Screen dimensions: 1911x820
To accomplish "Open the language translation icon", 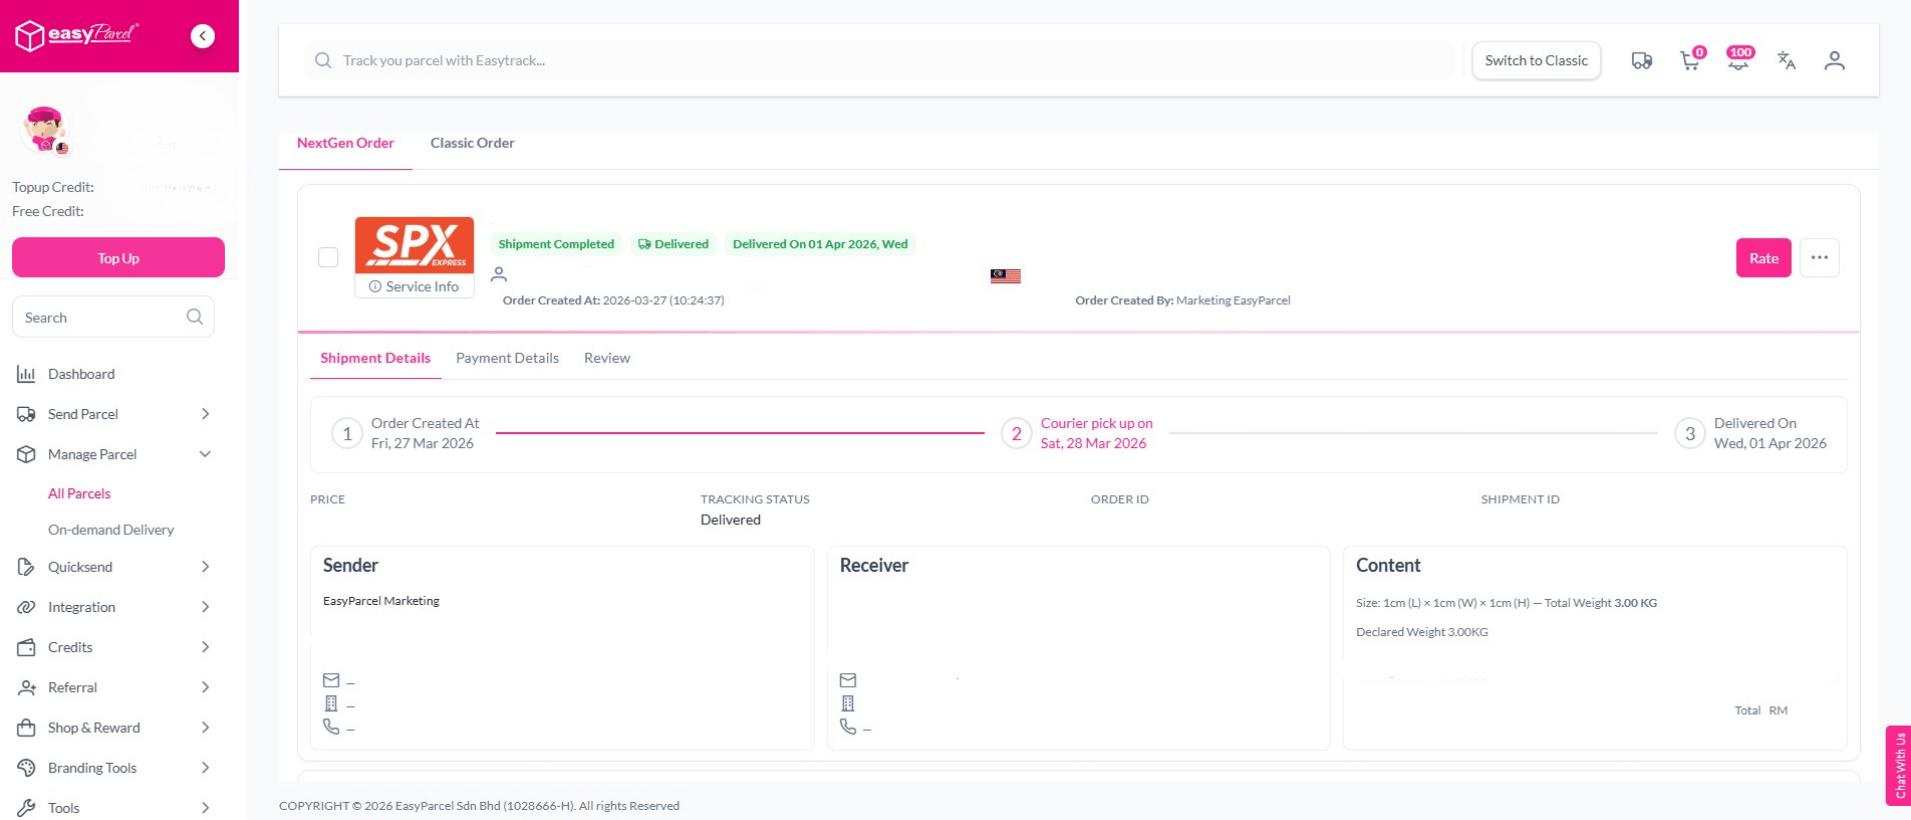I will [1786, 61].
